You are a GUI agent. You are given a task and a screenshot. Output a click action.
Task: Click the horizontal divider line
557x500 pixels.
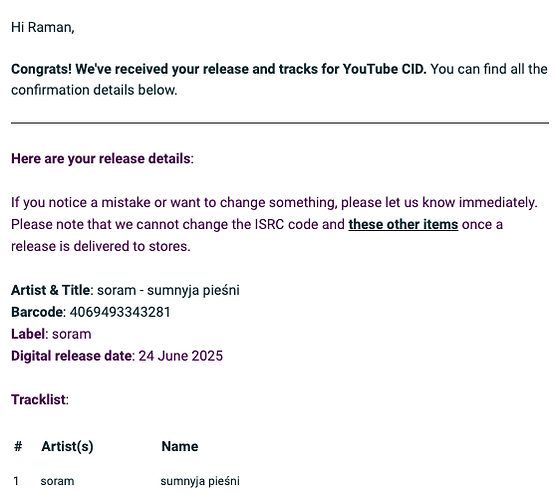click(x=280, y=123)
